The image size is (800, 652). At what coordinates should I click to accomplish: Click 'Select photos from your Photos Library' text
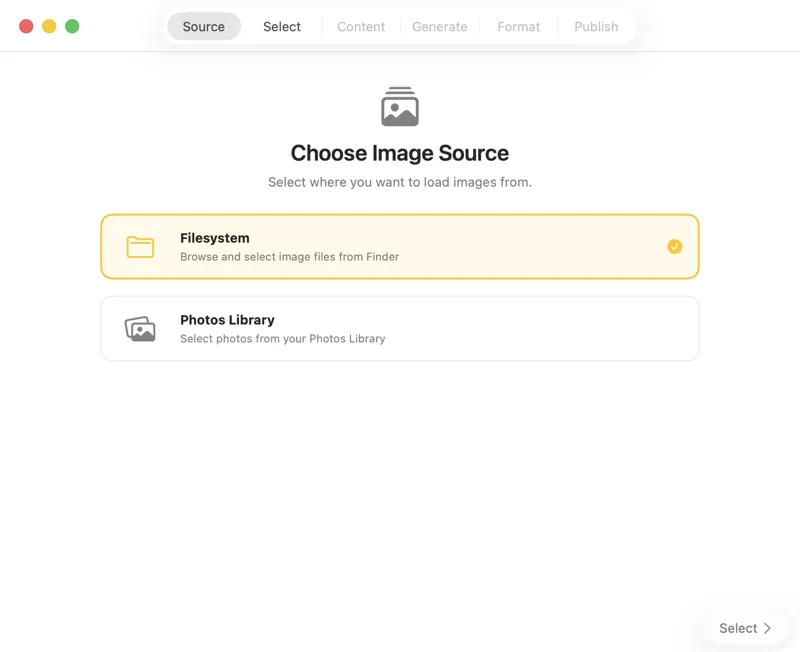283,339
